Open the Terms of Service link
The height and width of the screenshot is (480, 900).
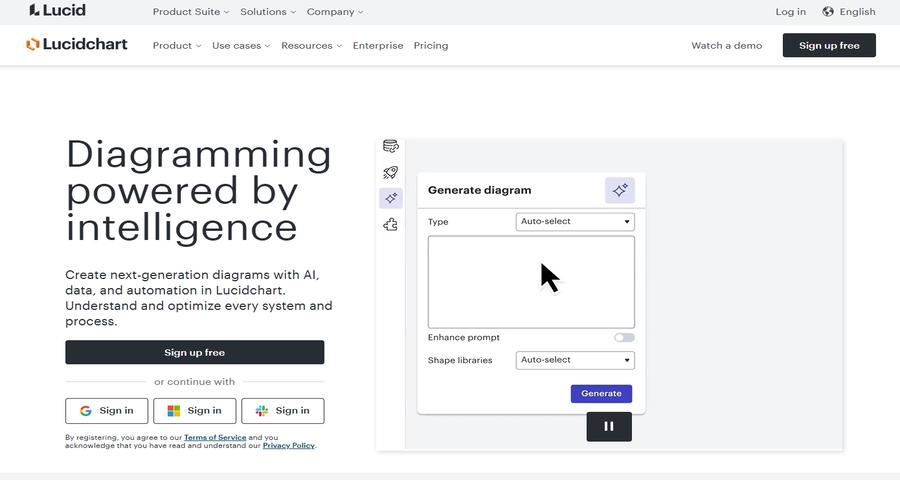[214, 438]
